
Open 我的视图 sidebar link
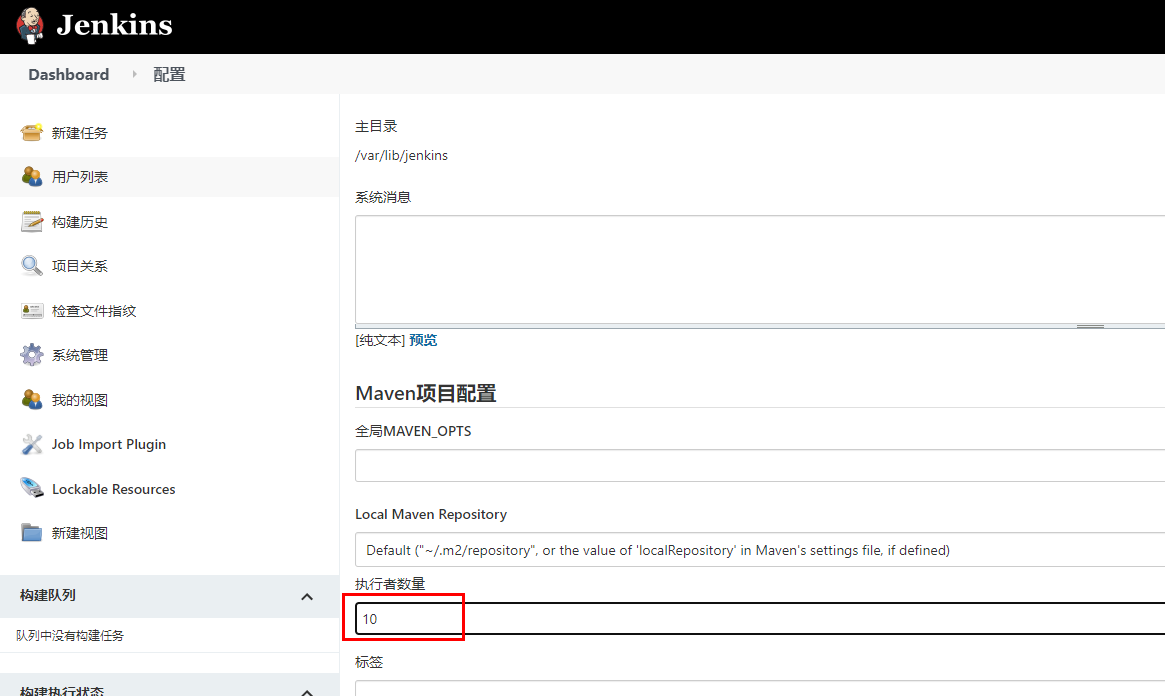pyautogui.click(x=79, y=400)
